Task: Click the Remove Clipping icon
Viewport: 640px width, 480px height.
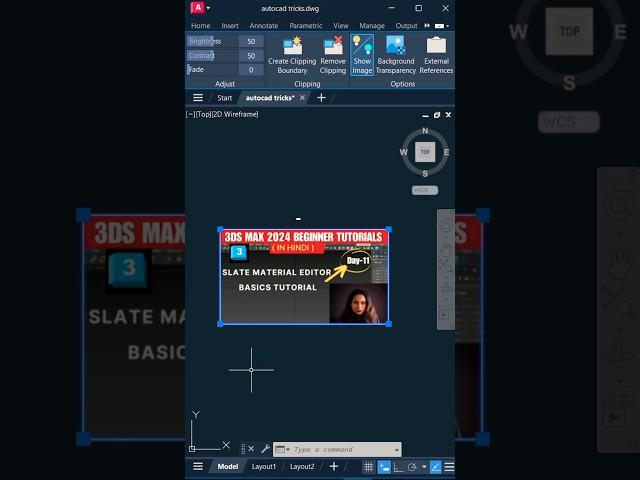Action: point(333,55)
